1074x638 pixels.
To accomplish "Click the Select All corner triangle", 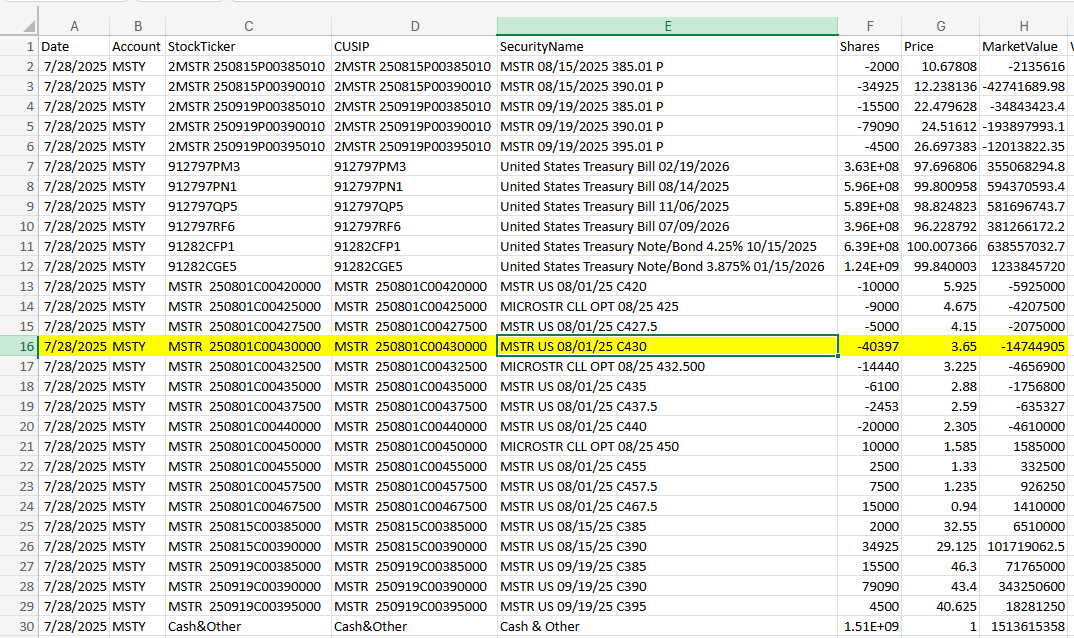I will click(28, 26).
